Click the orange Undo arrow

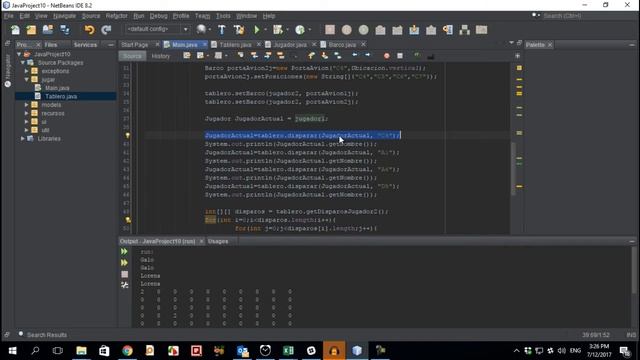(89, 30)
